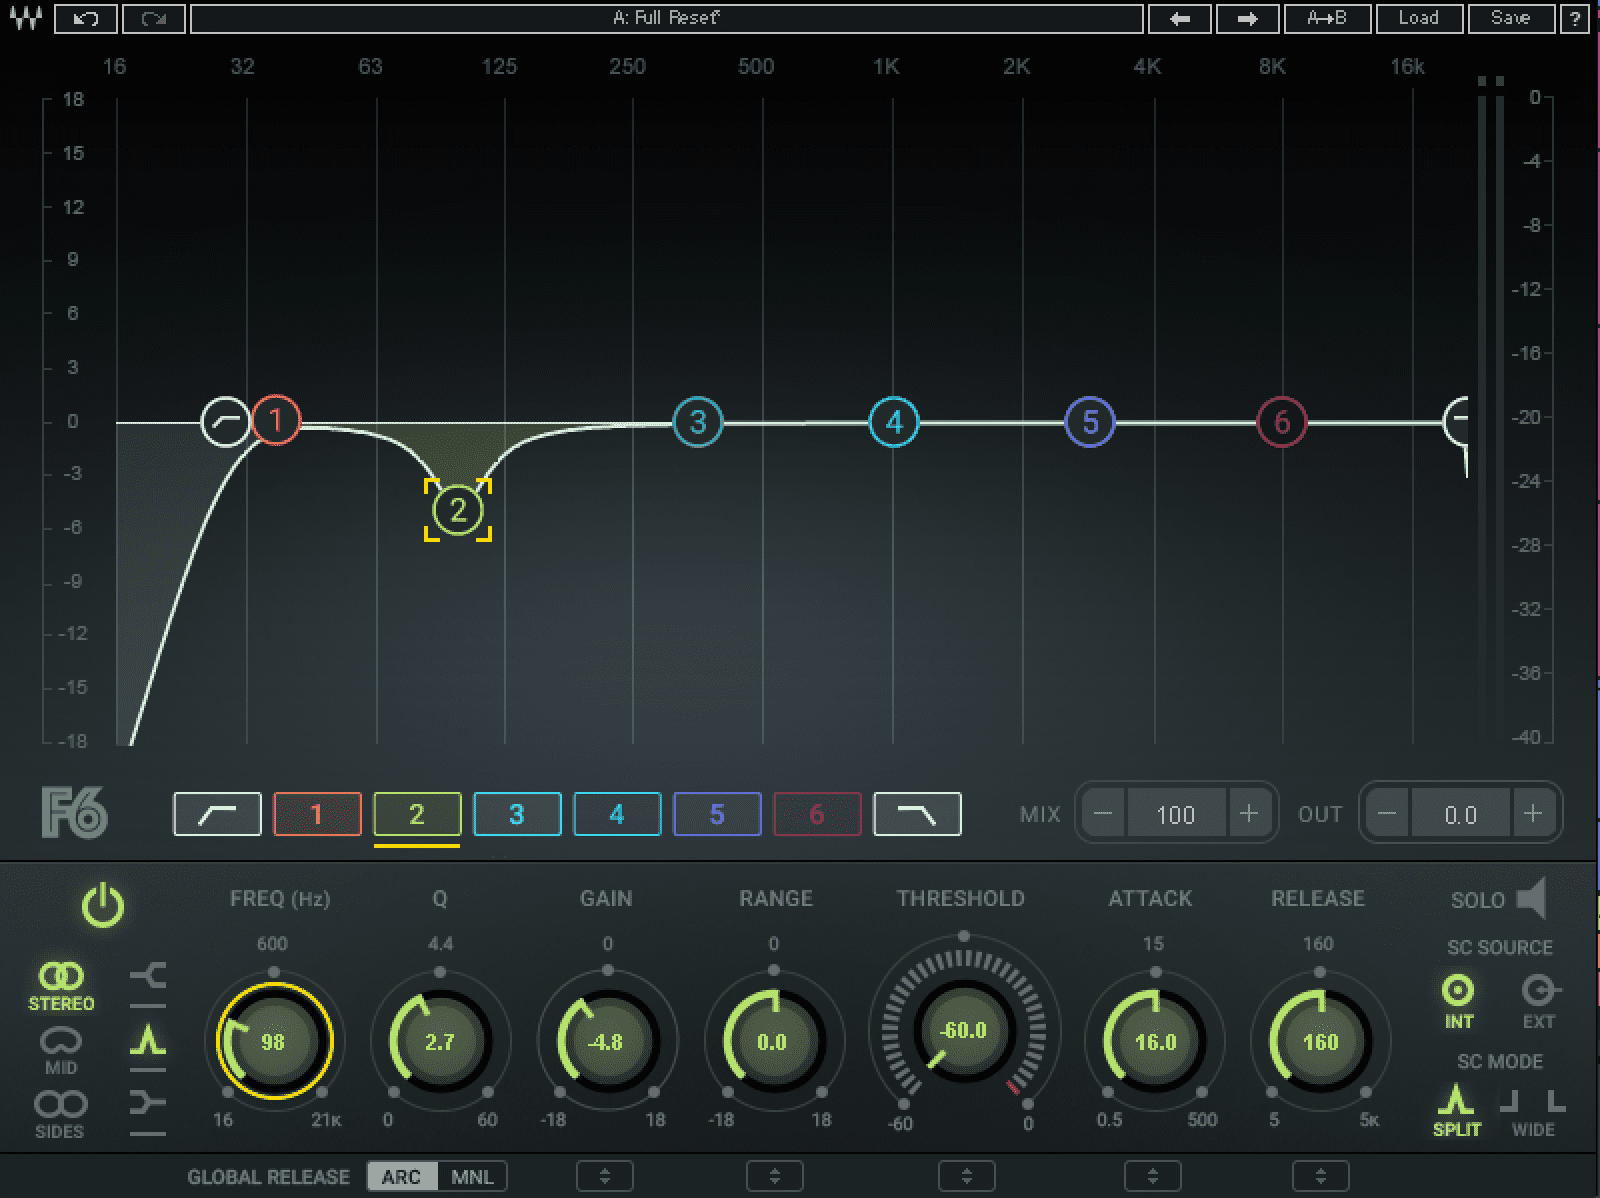
Task: Select the red band 1 node on the graph
Action: point(276,421)
